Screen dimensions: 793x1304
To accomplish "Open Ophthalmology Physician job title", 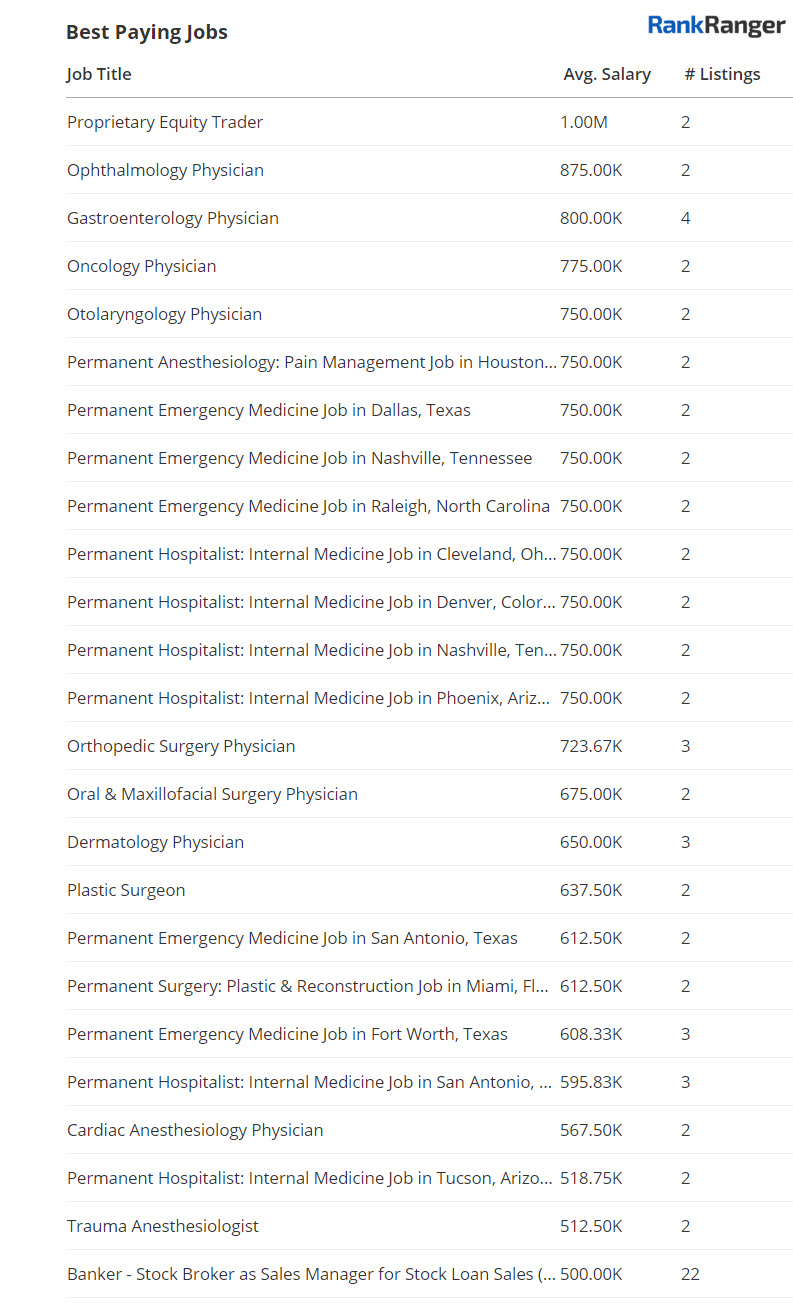I will click(165, 170).
